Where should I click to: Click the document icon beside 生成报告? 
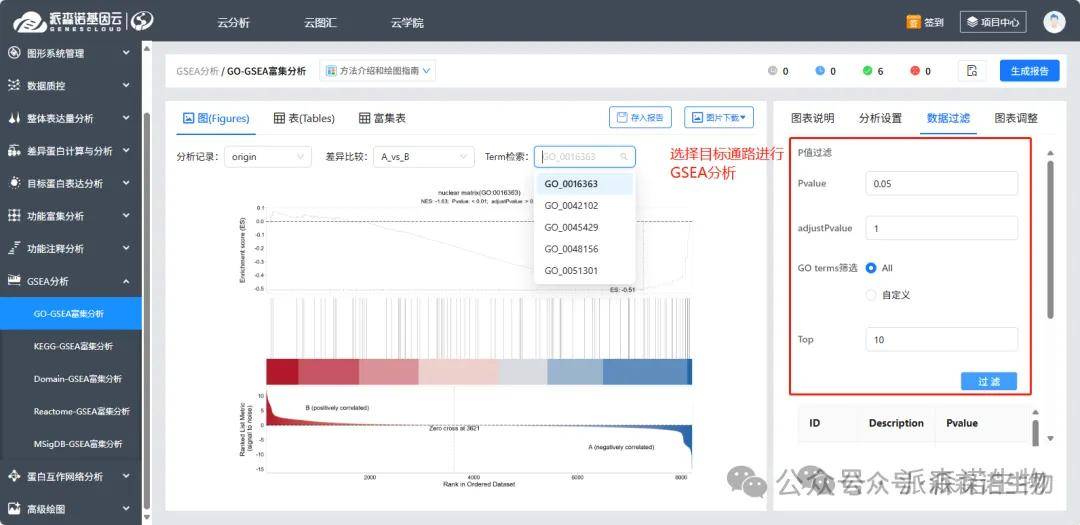click(x=972, y=71)
